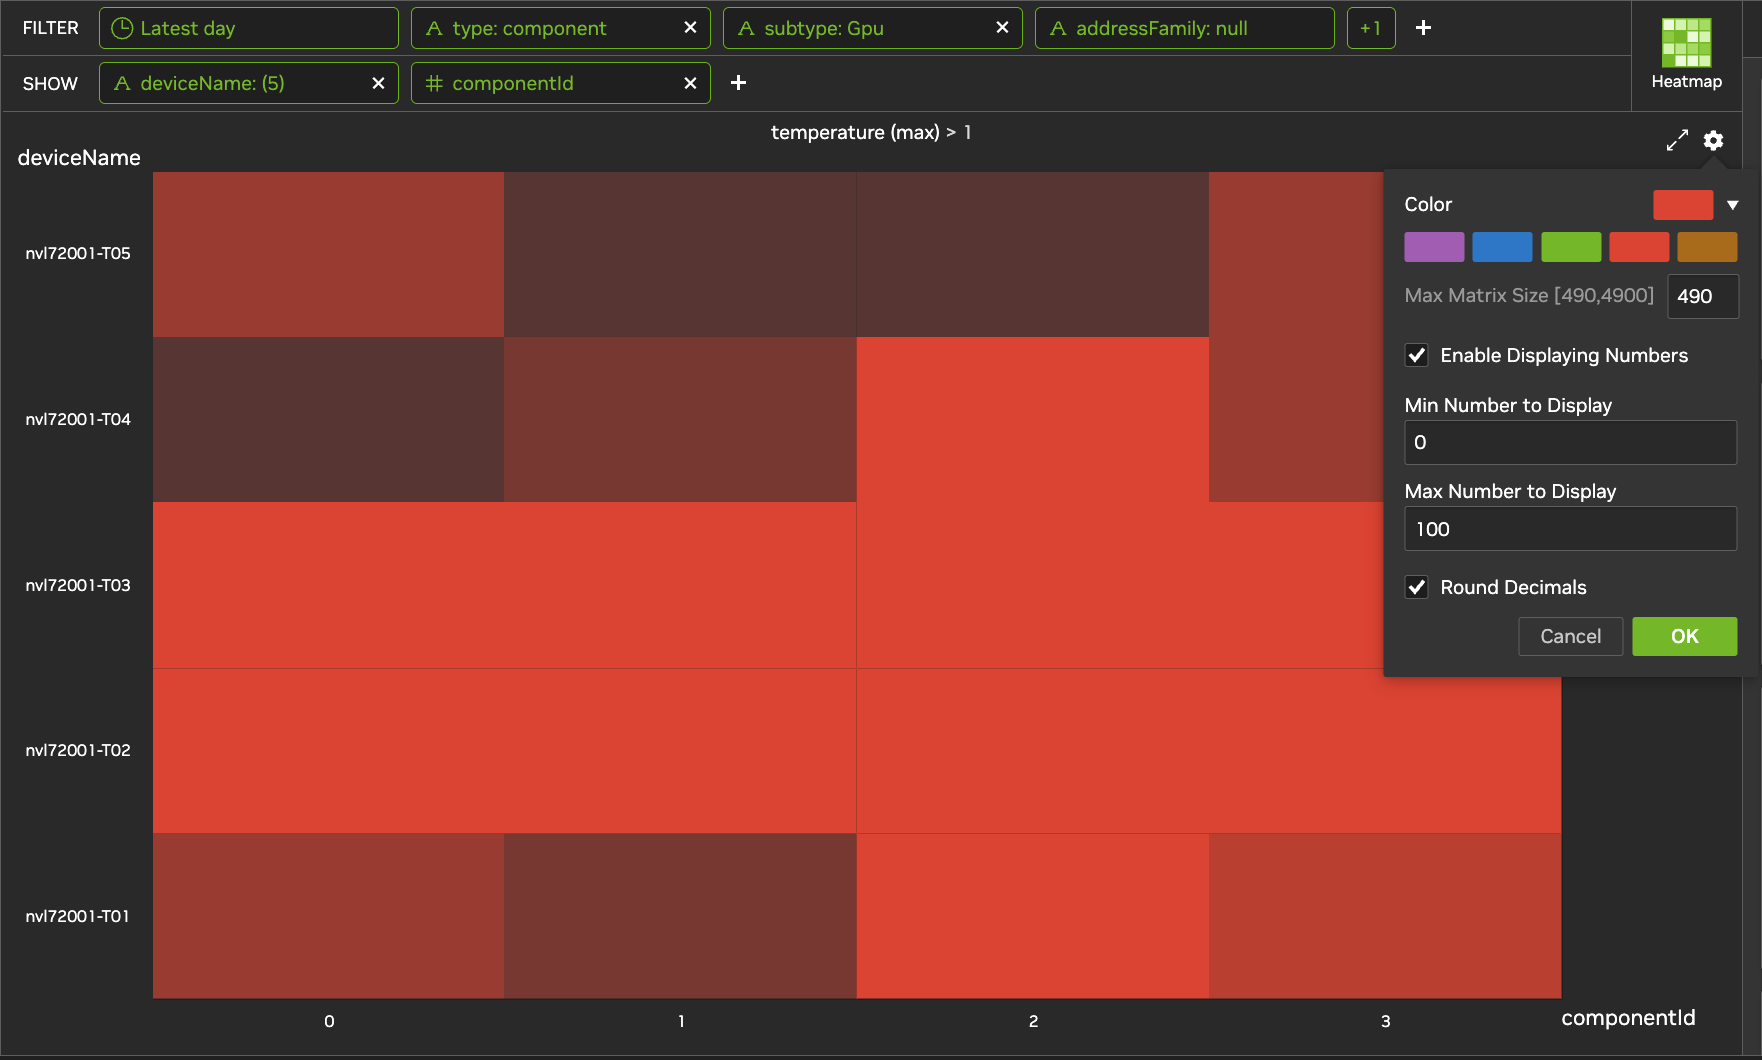
Task: Click the temperature (max) > 1 title
Action: click(x=871, y=132)
